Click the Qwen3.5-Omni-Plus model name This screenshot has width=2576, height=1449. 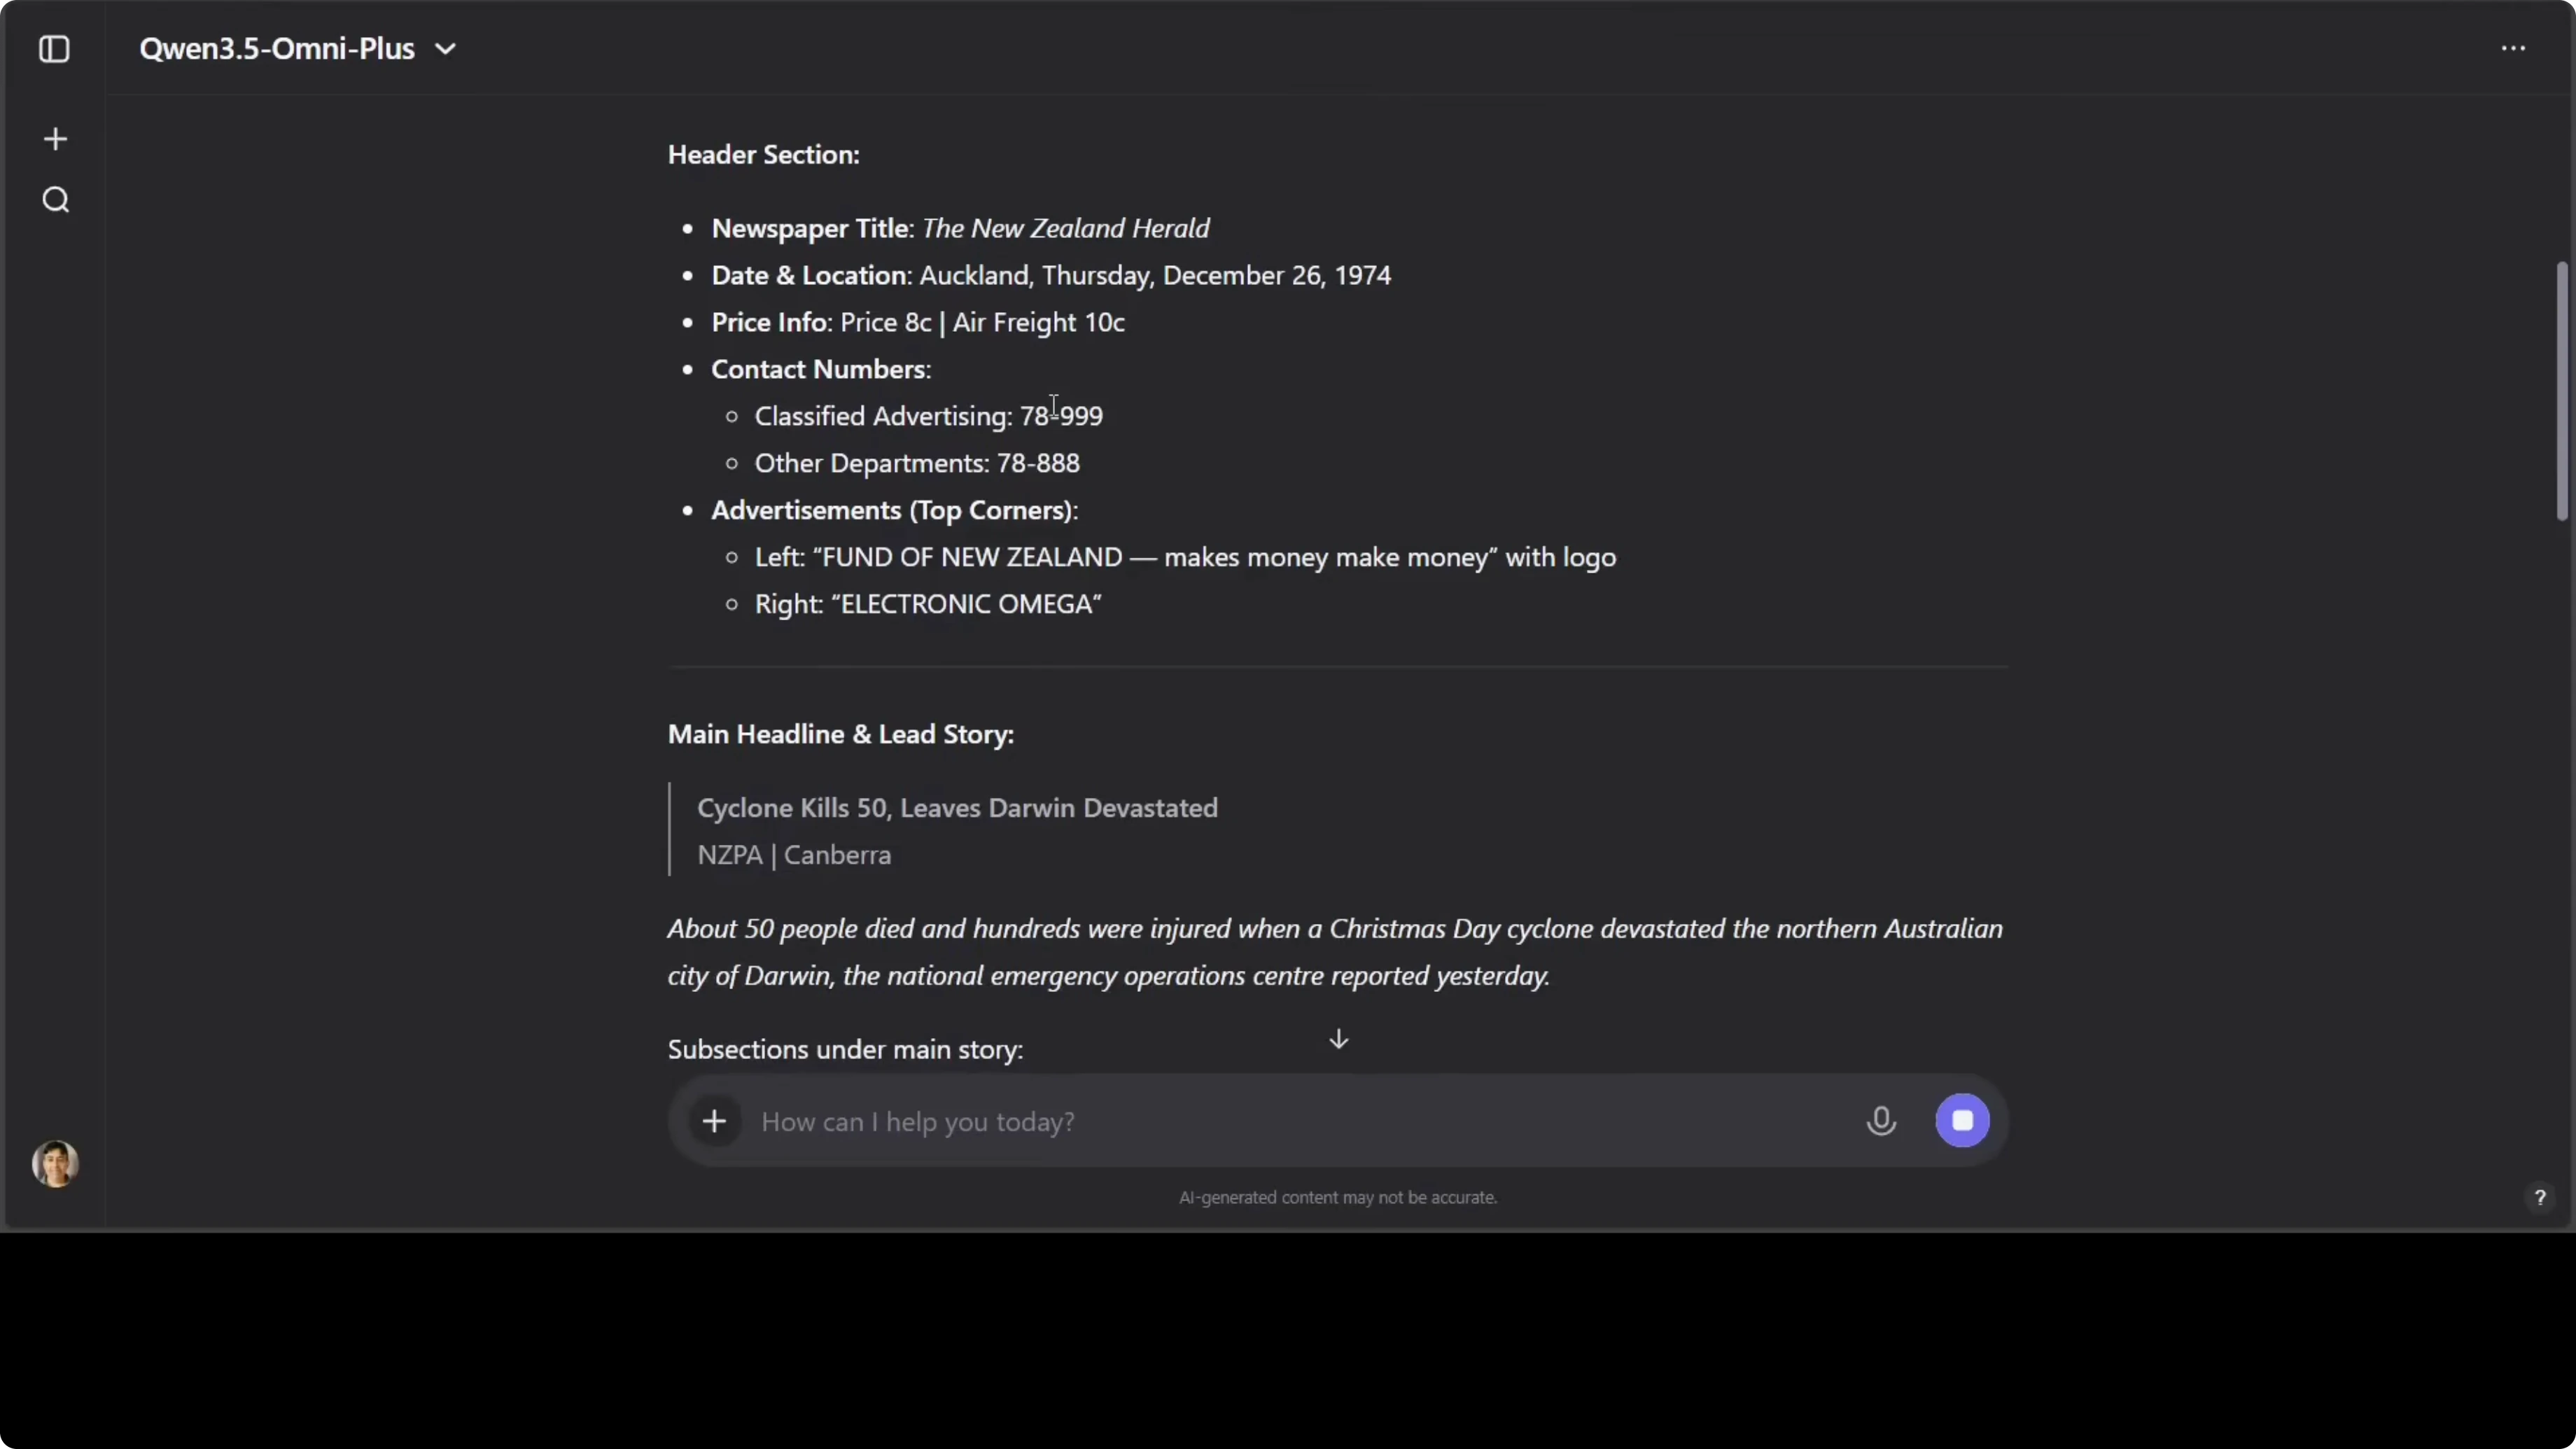coord(277,49)
